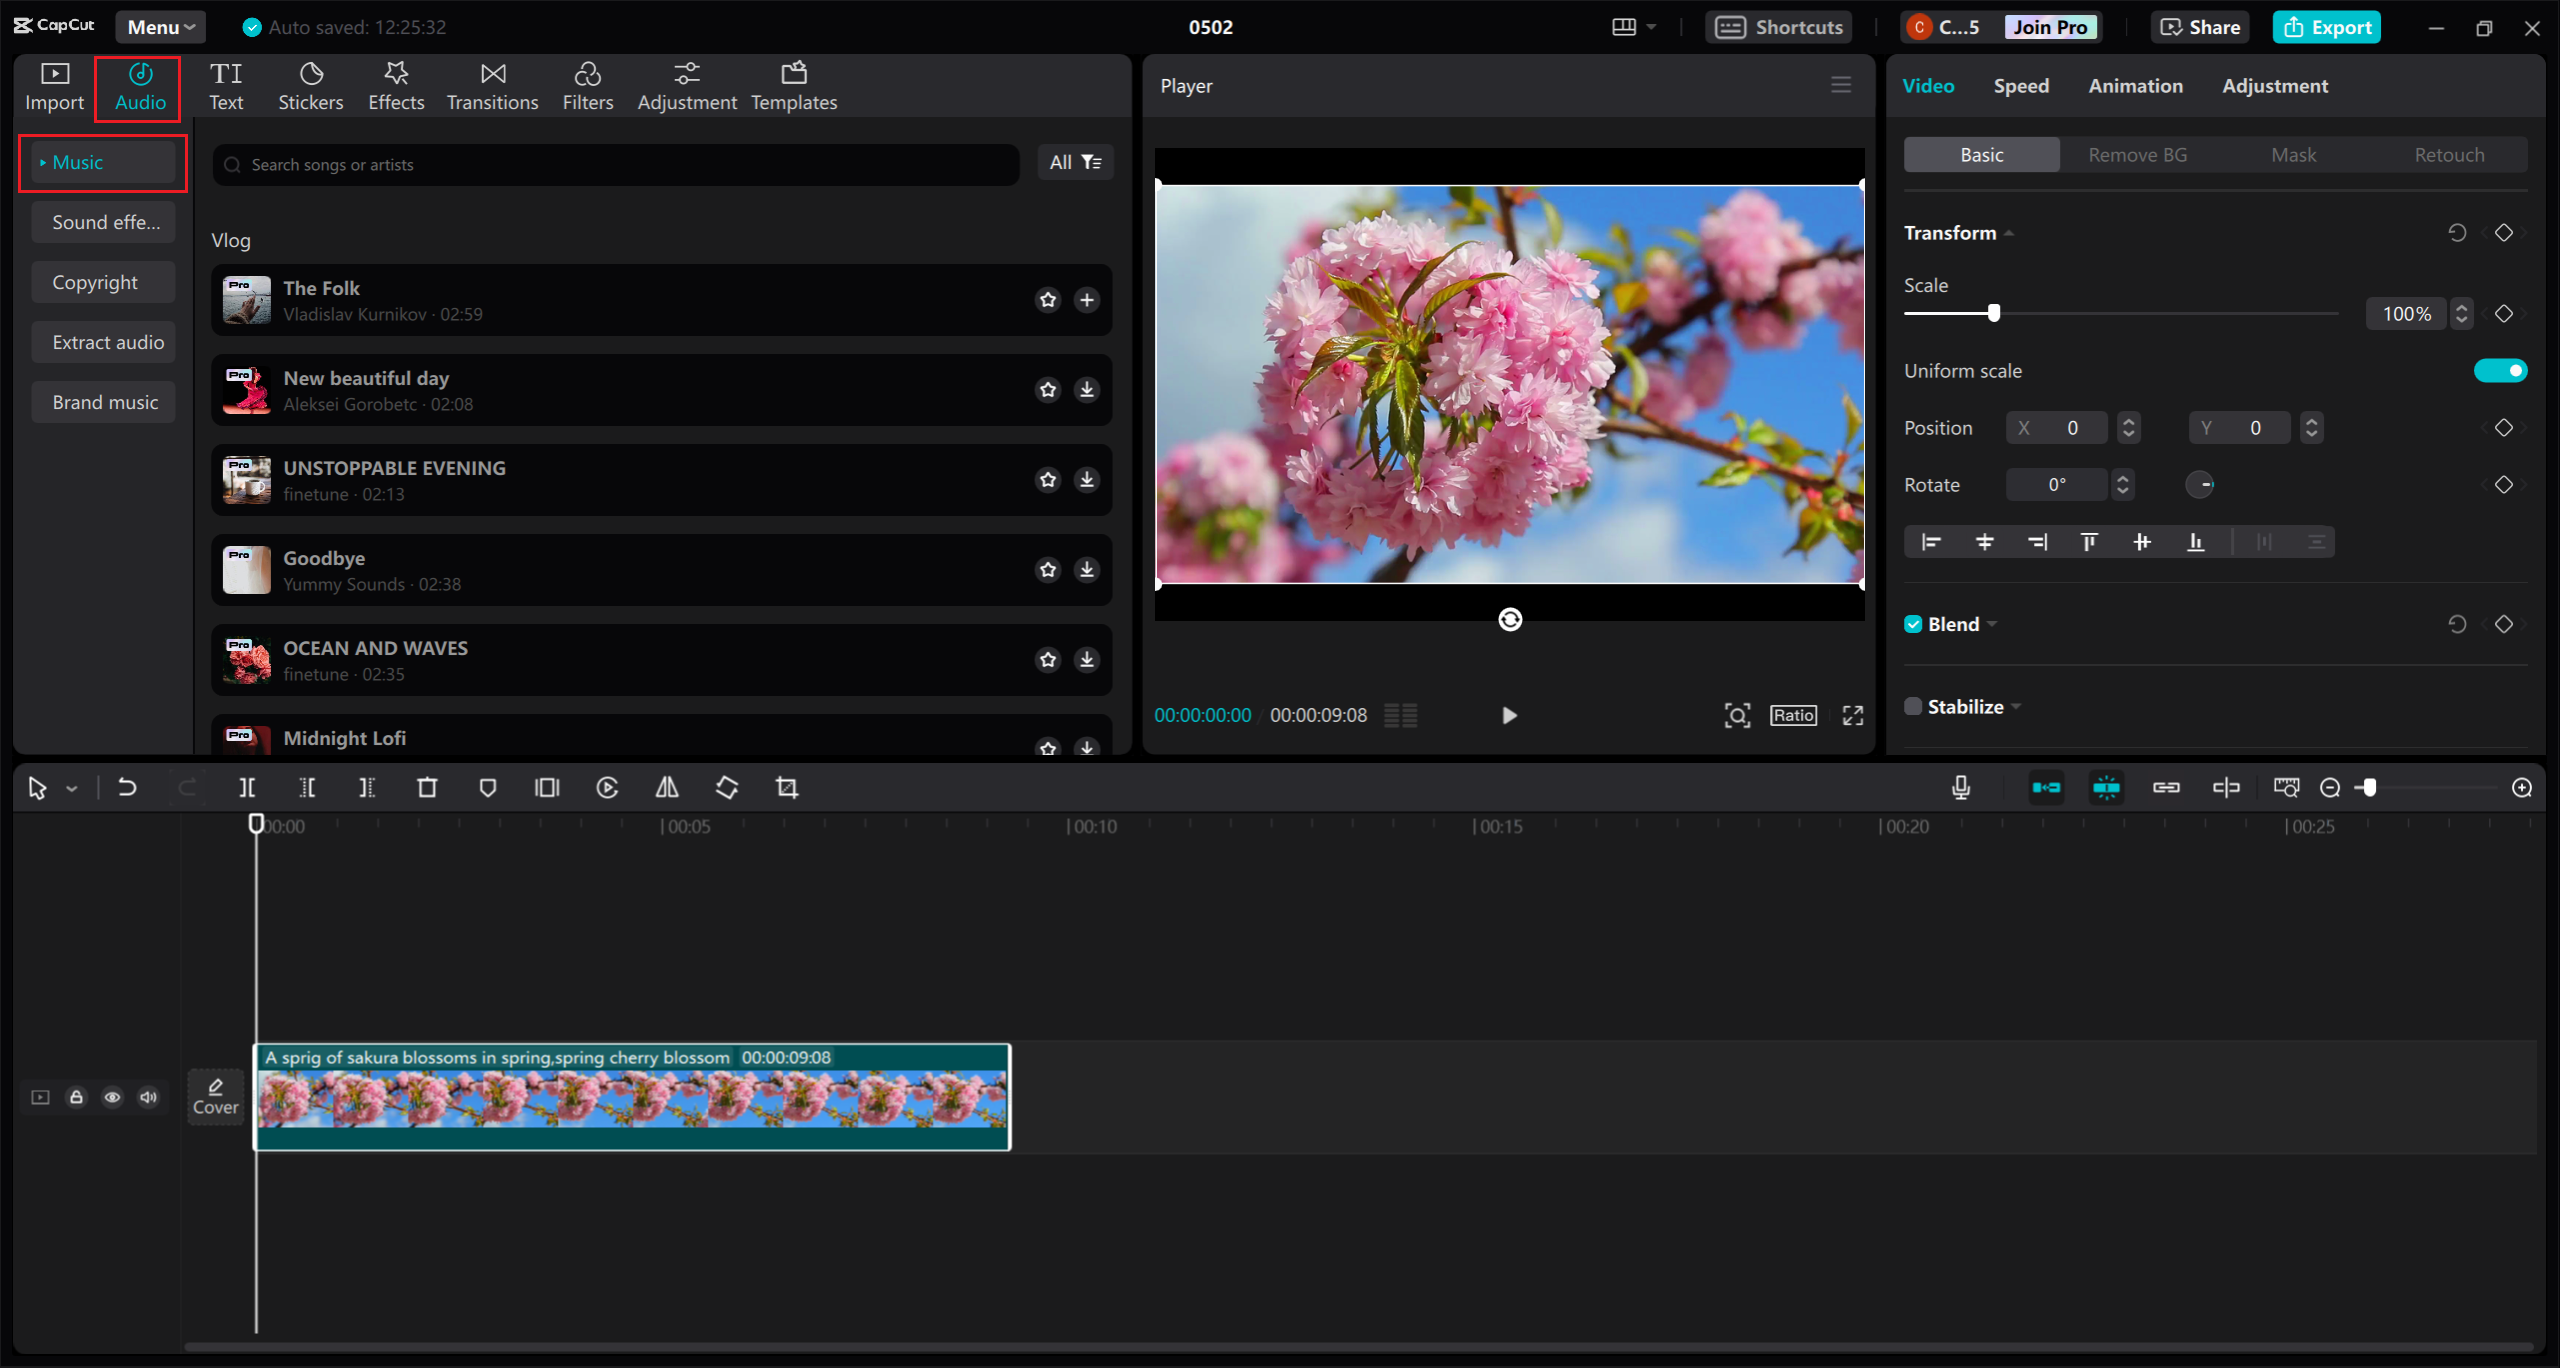Click Export button to render video
Screen dimensions: 2560x1368
[2330, 25]
